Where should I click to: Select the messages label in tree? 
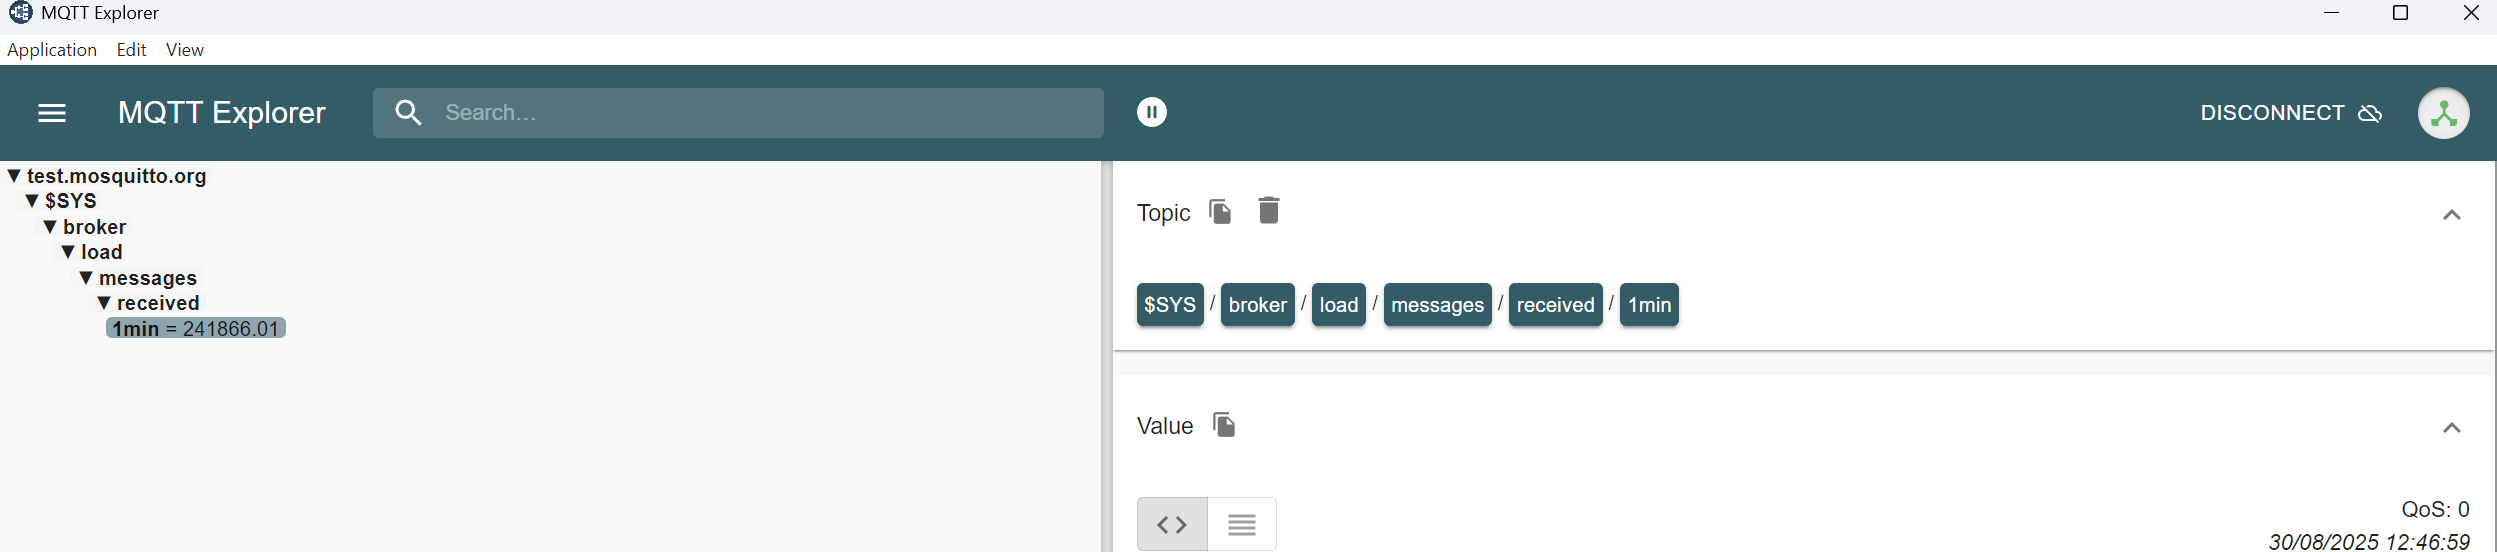tap(148, 278)
